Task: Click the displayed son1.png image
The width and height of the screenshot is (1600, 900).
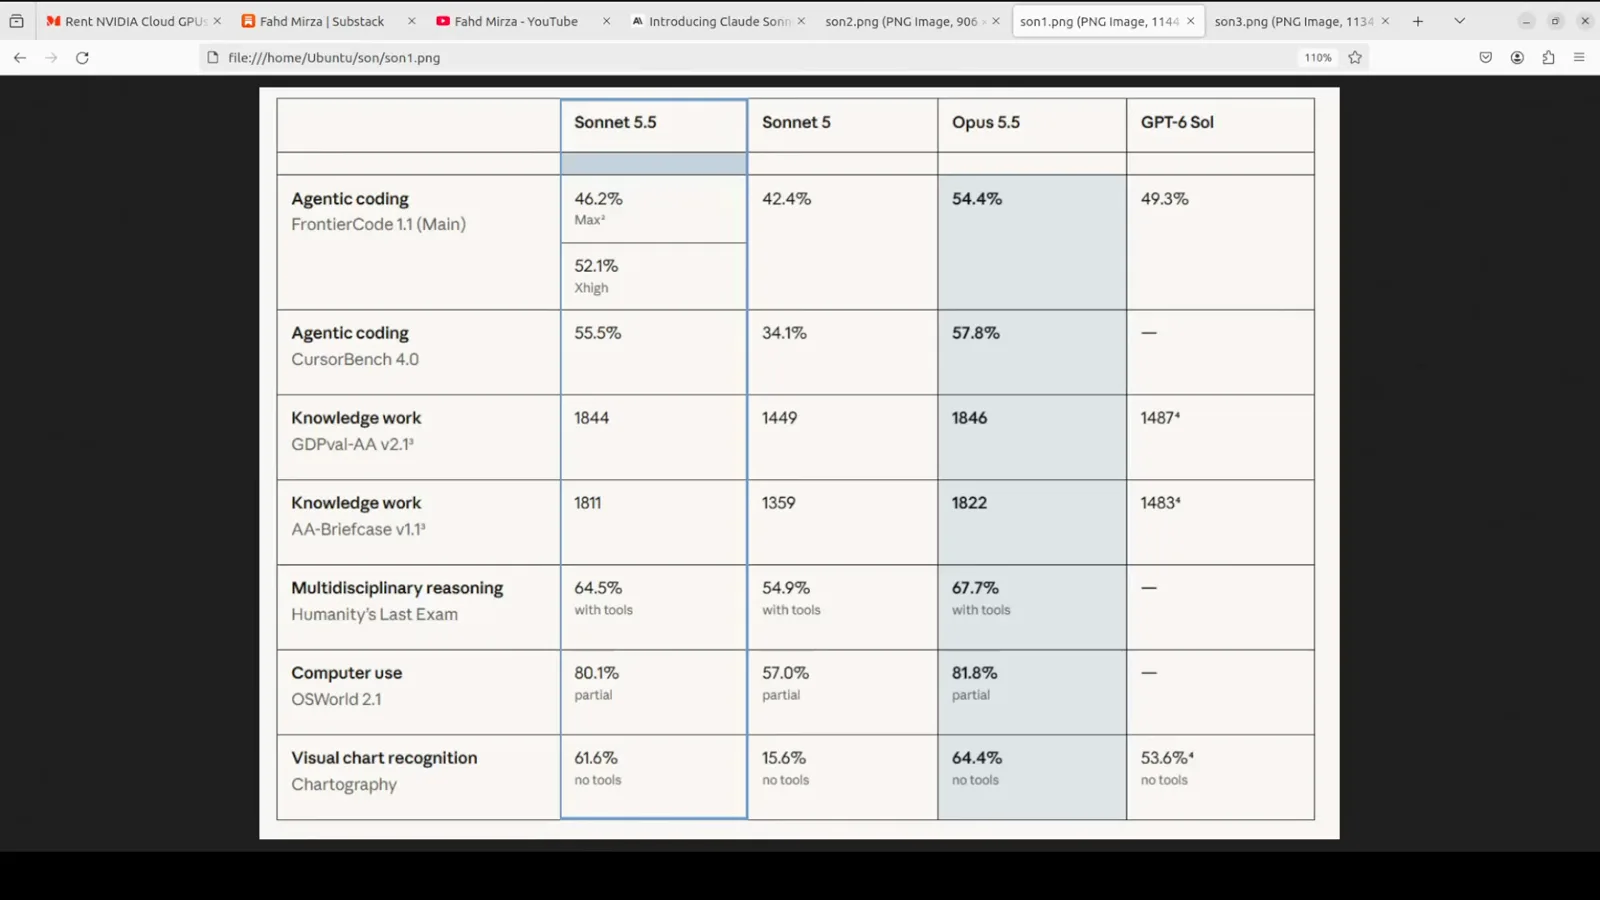Action: tap(799, 463)
